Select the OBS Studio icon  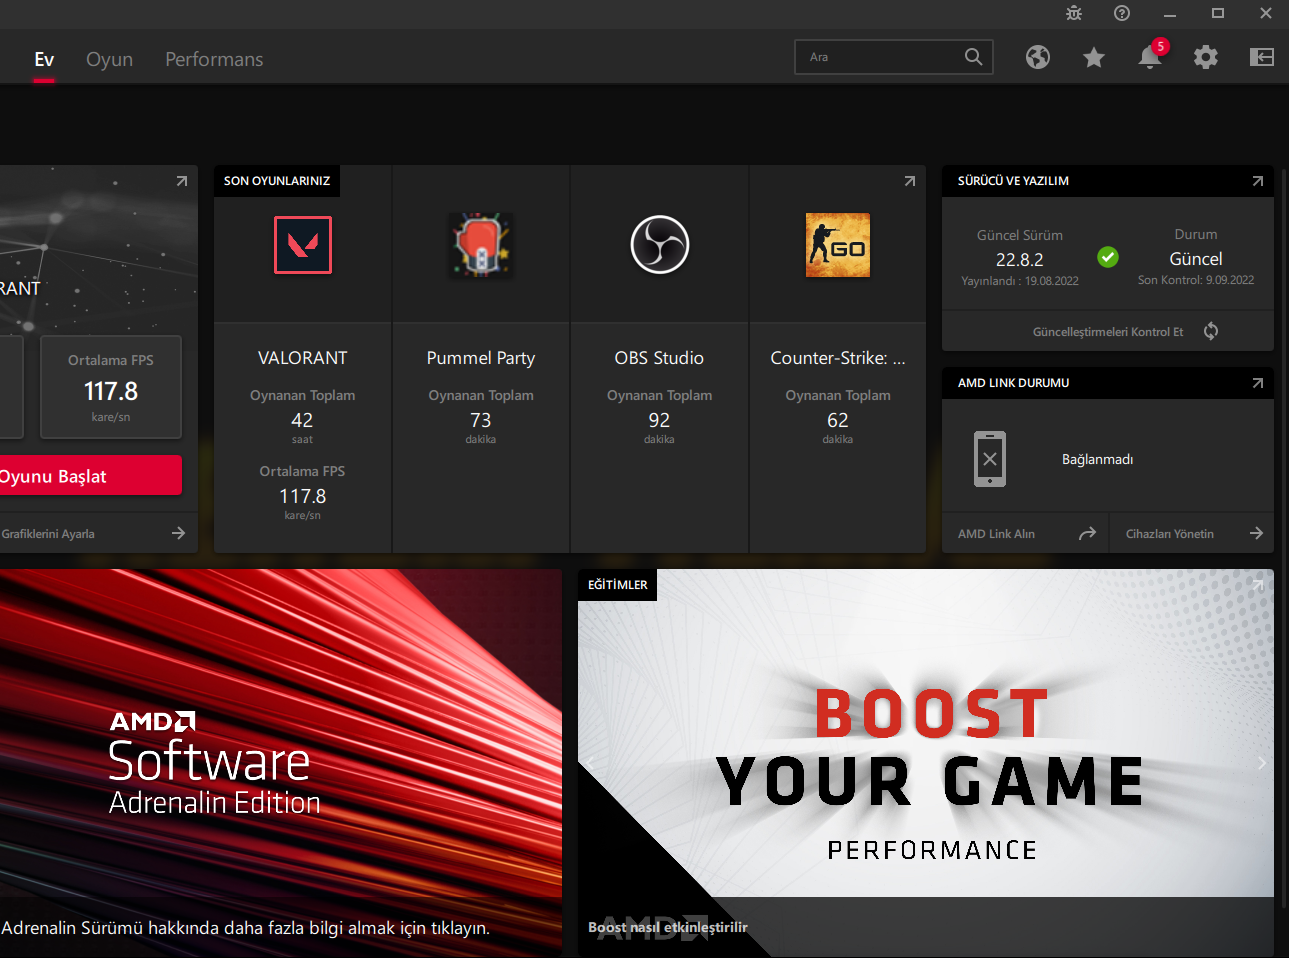point(660,245)
